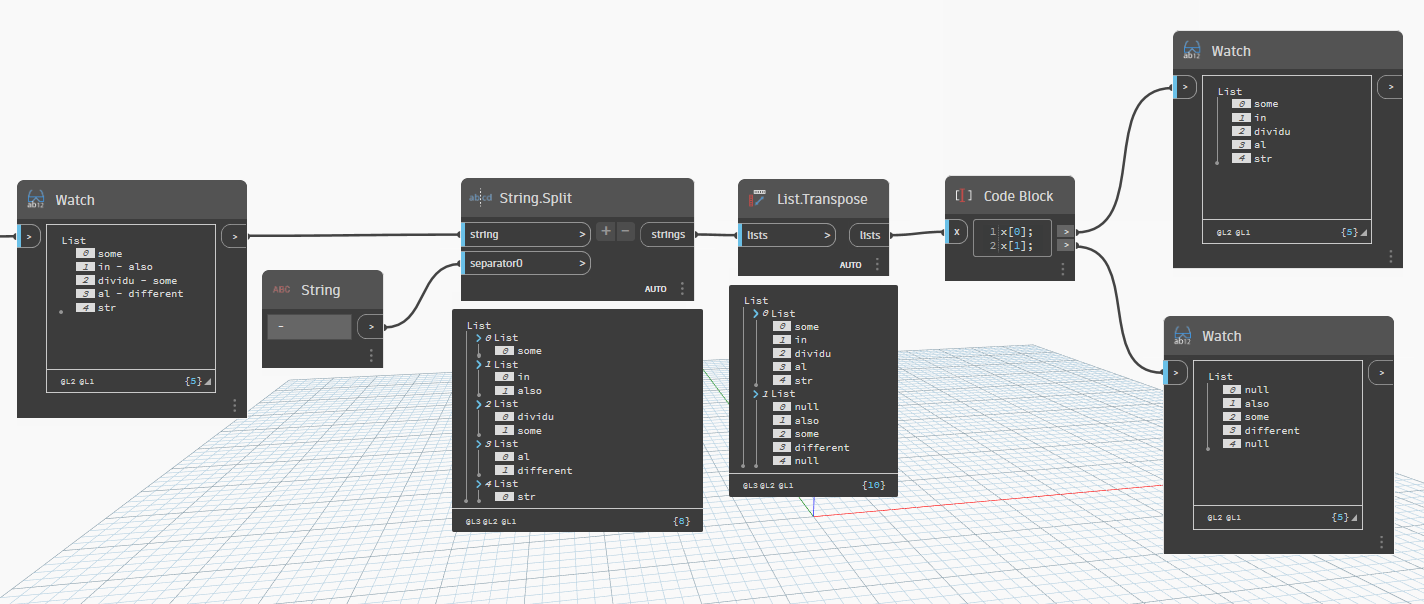Click the first Code Block output port x[0]
1424x604 pixels.
(x=1066, y=231)
